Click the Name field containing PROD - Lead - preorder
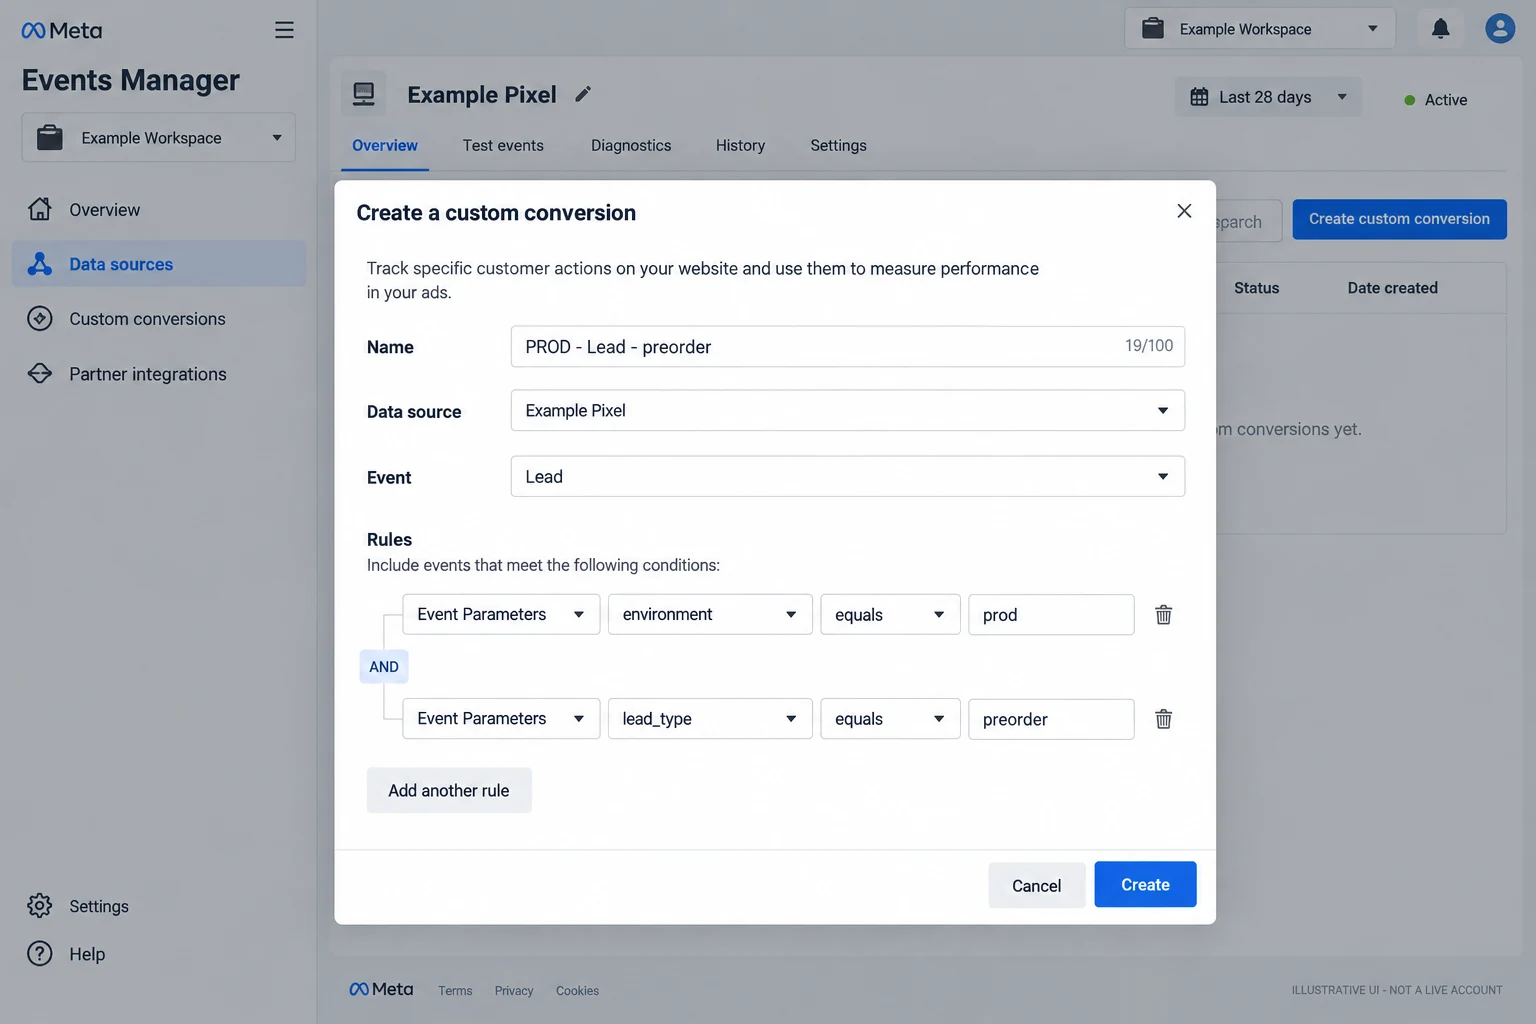The height and width of the screenshot is (1024, 1536). pos(848,346)
